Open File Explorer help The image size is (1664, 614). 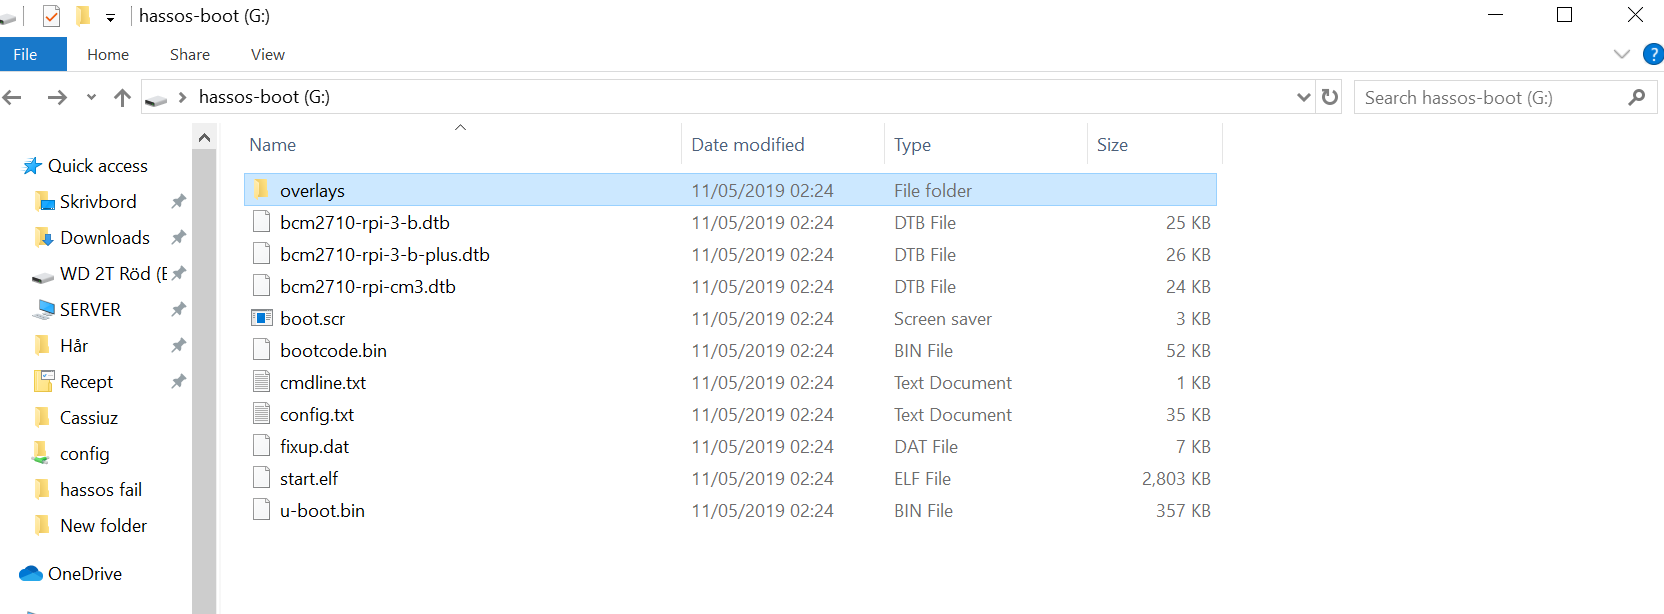[x=1653, y=54]
